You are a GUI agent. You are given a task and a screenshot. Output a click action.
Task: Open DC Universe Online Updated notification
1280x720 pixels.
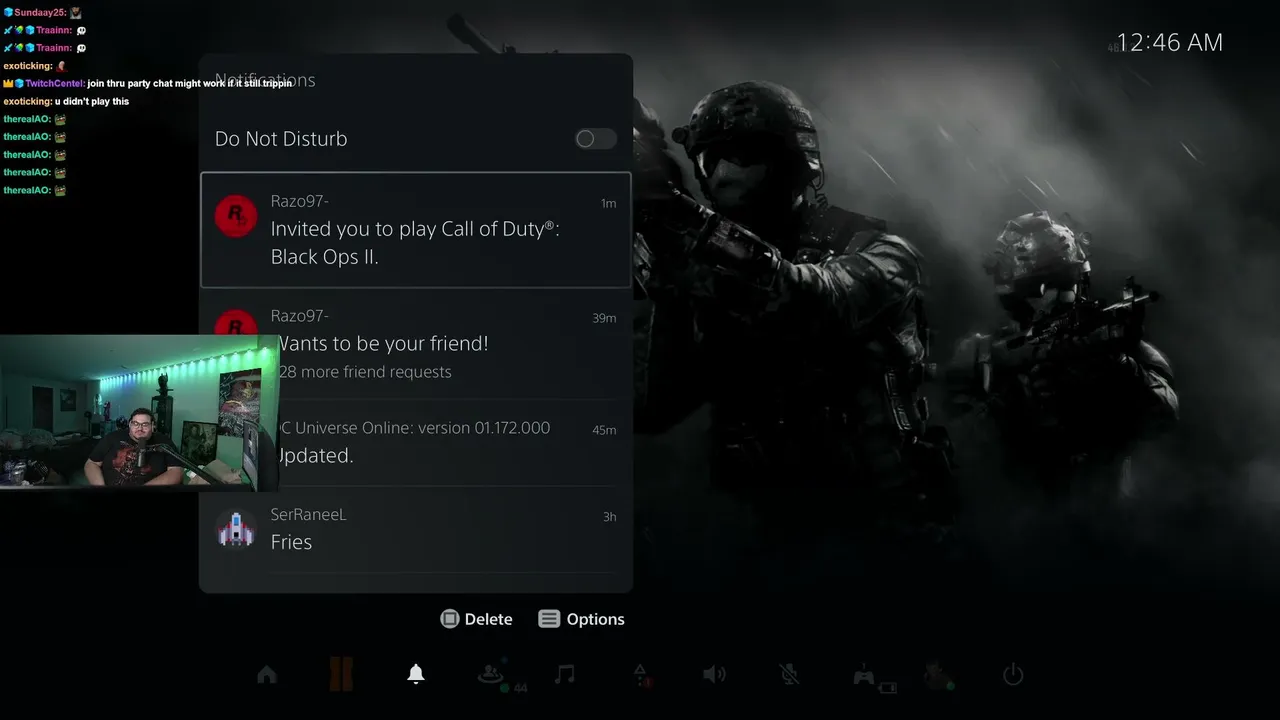tap(416, 442)
